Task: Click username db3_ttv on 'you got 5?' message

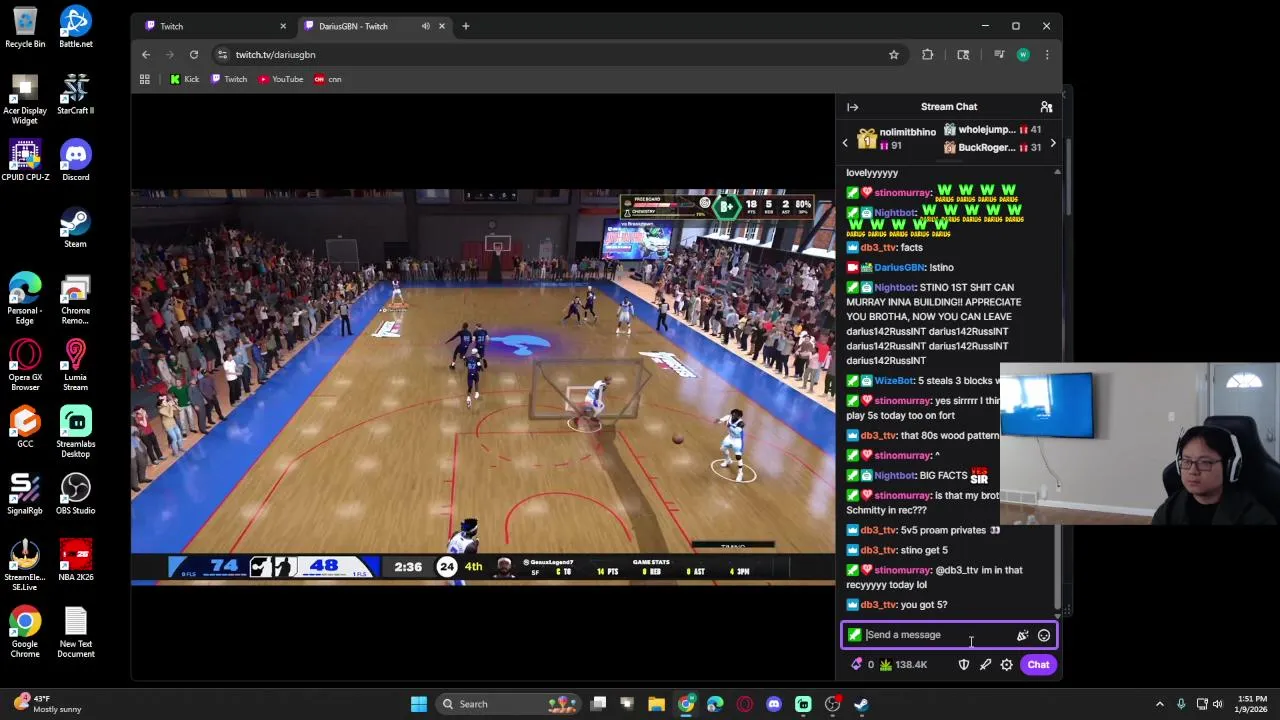Action: [x=878, y=605]
